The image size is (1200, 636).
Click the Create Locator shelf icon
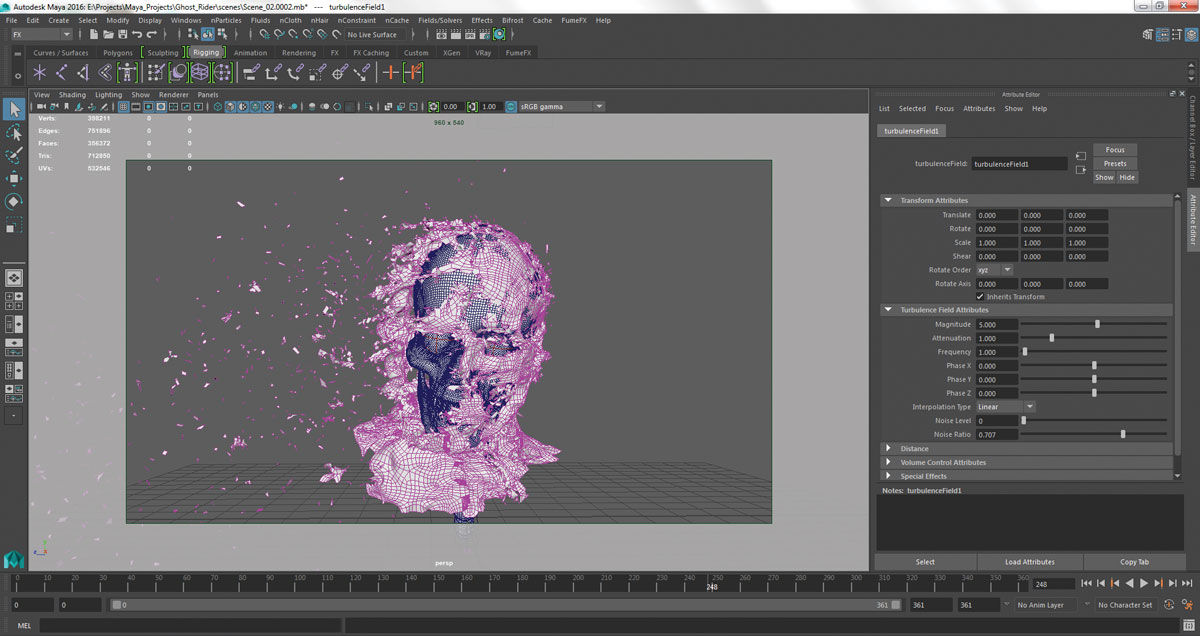pyautogui.click(x=39, y=72)
